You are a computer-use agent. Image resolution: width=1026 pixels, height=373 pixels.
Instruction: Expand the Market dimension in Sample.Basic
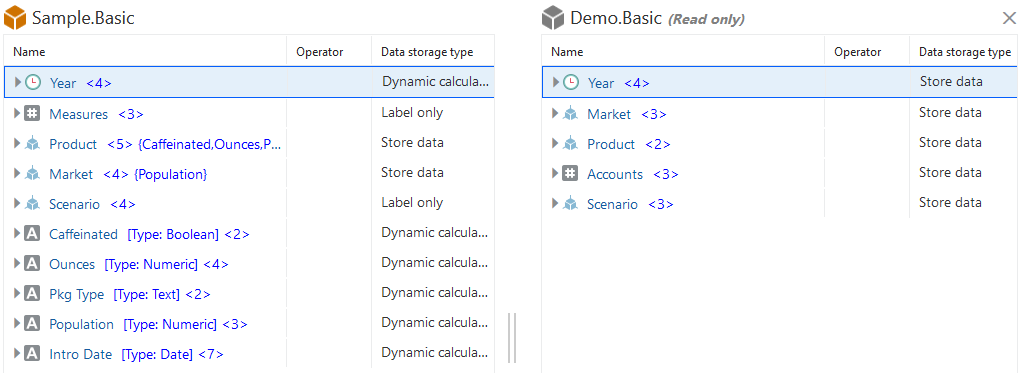pos(17,173)
